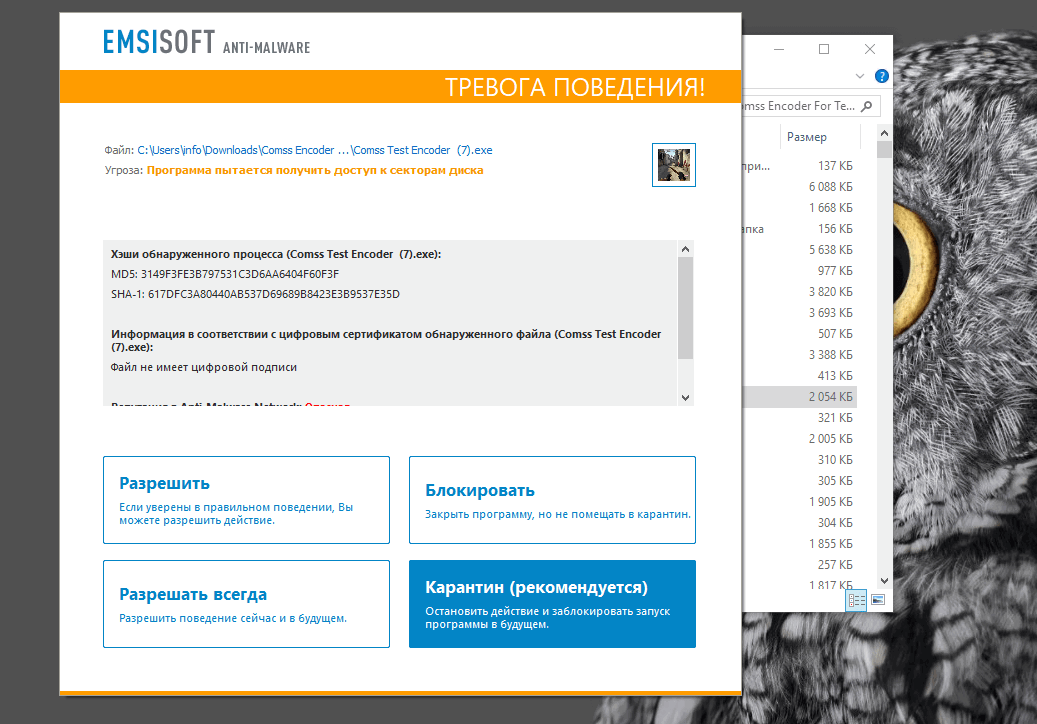1037x724 pixels.
Task: Choose Блокировать to close the program
Action: [x=552, y=499]
